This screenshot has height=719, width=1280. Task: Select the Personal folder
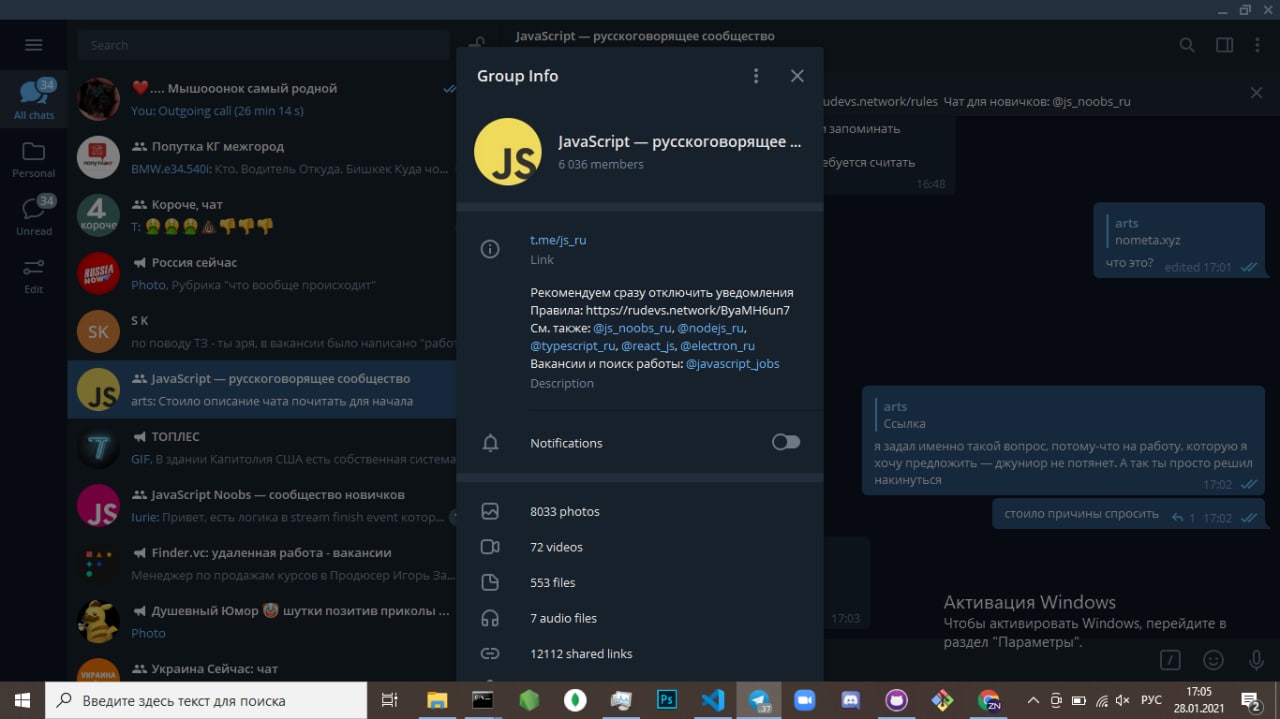tap(34, 160)
